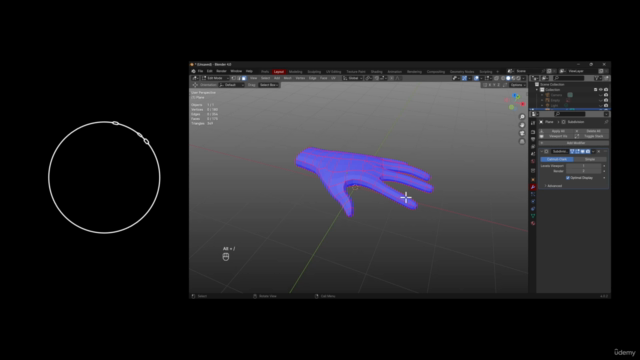This screenshot has width=640, height=360.
Task: Click the red X axis on navigation gizmo
Action: [x=522, y=104]
